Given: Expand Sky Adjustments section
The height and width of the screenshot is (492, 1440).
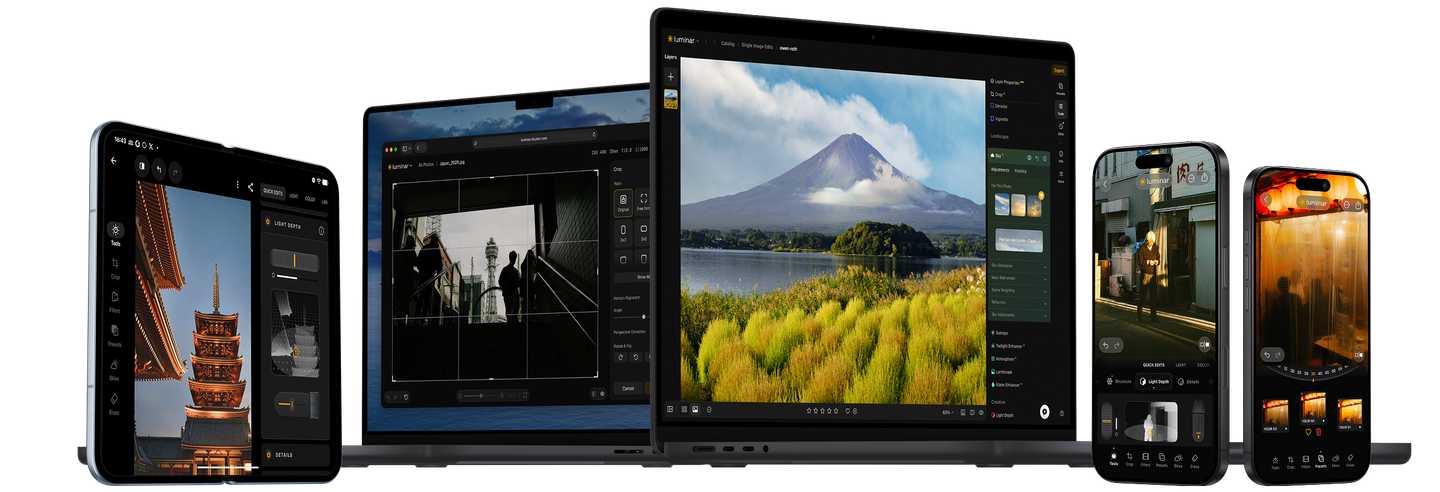Looking at the screenshot, I should (1018, 314).
